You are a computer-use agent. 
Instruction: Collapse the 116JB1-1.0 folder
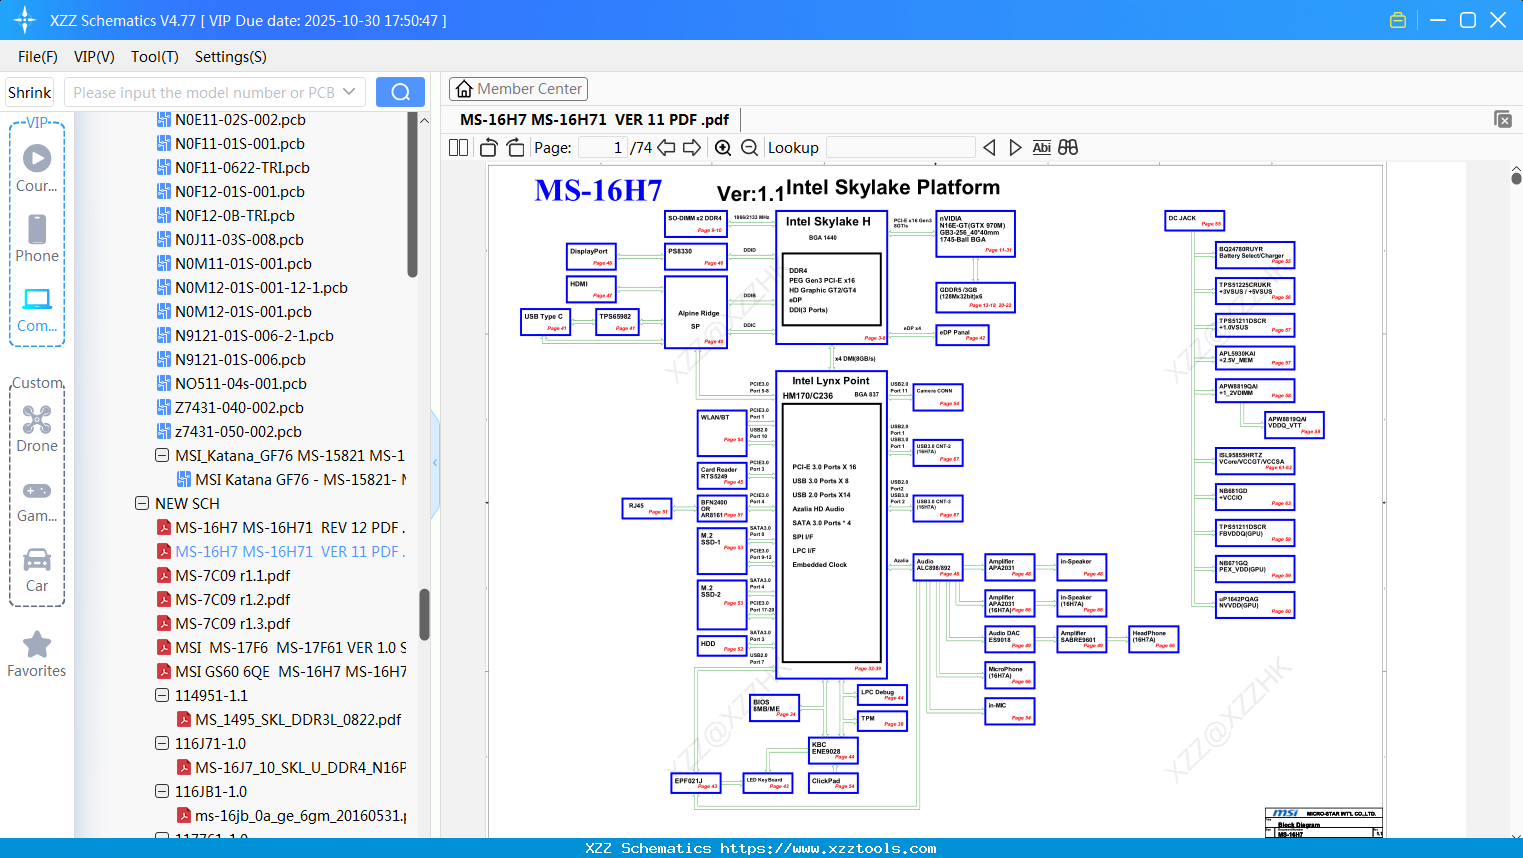[162, 792]
